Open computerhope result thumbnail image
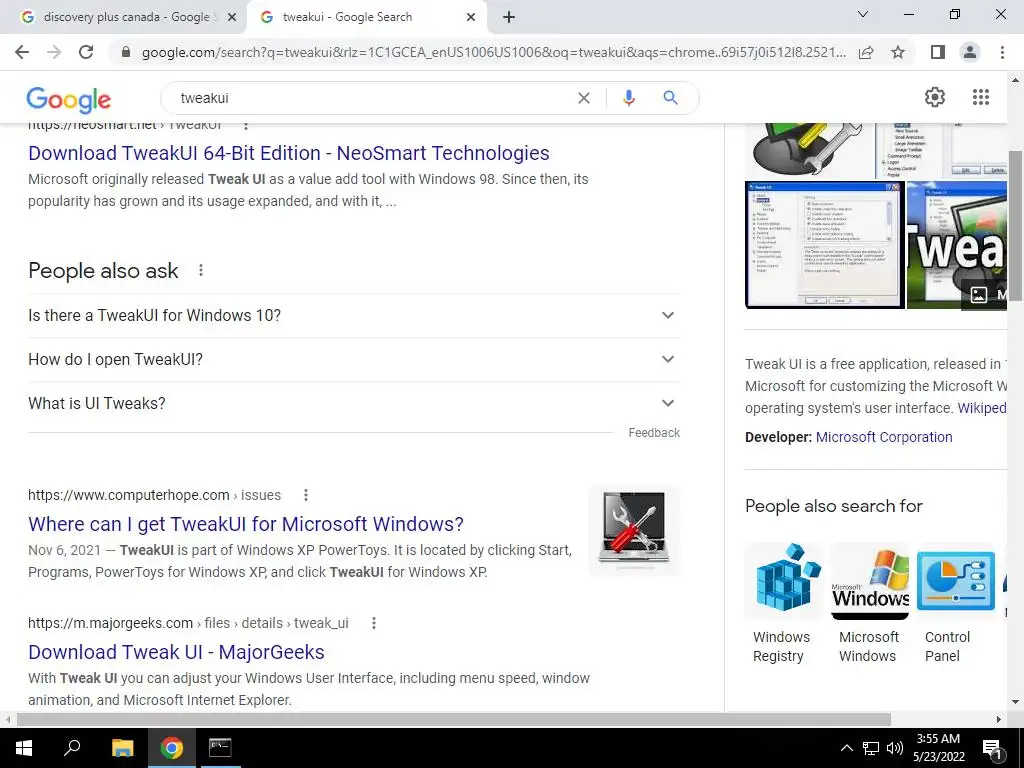 point(634,530)
